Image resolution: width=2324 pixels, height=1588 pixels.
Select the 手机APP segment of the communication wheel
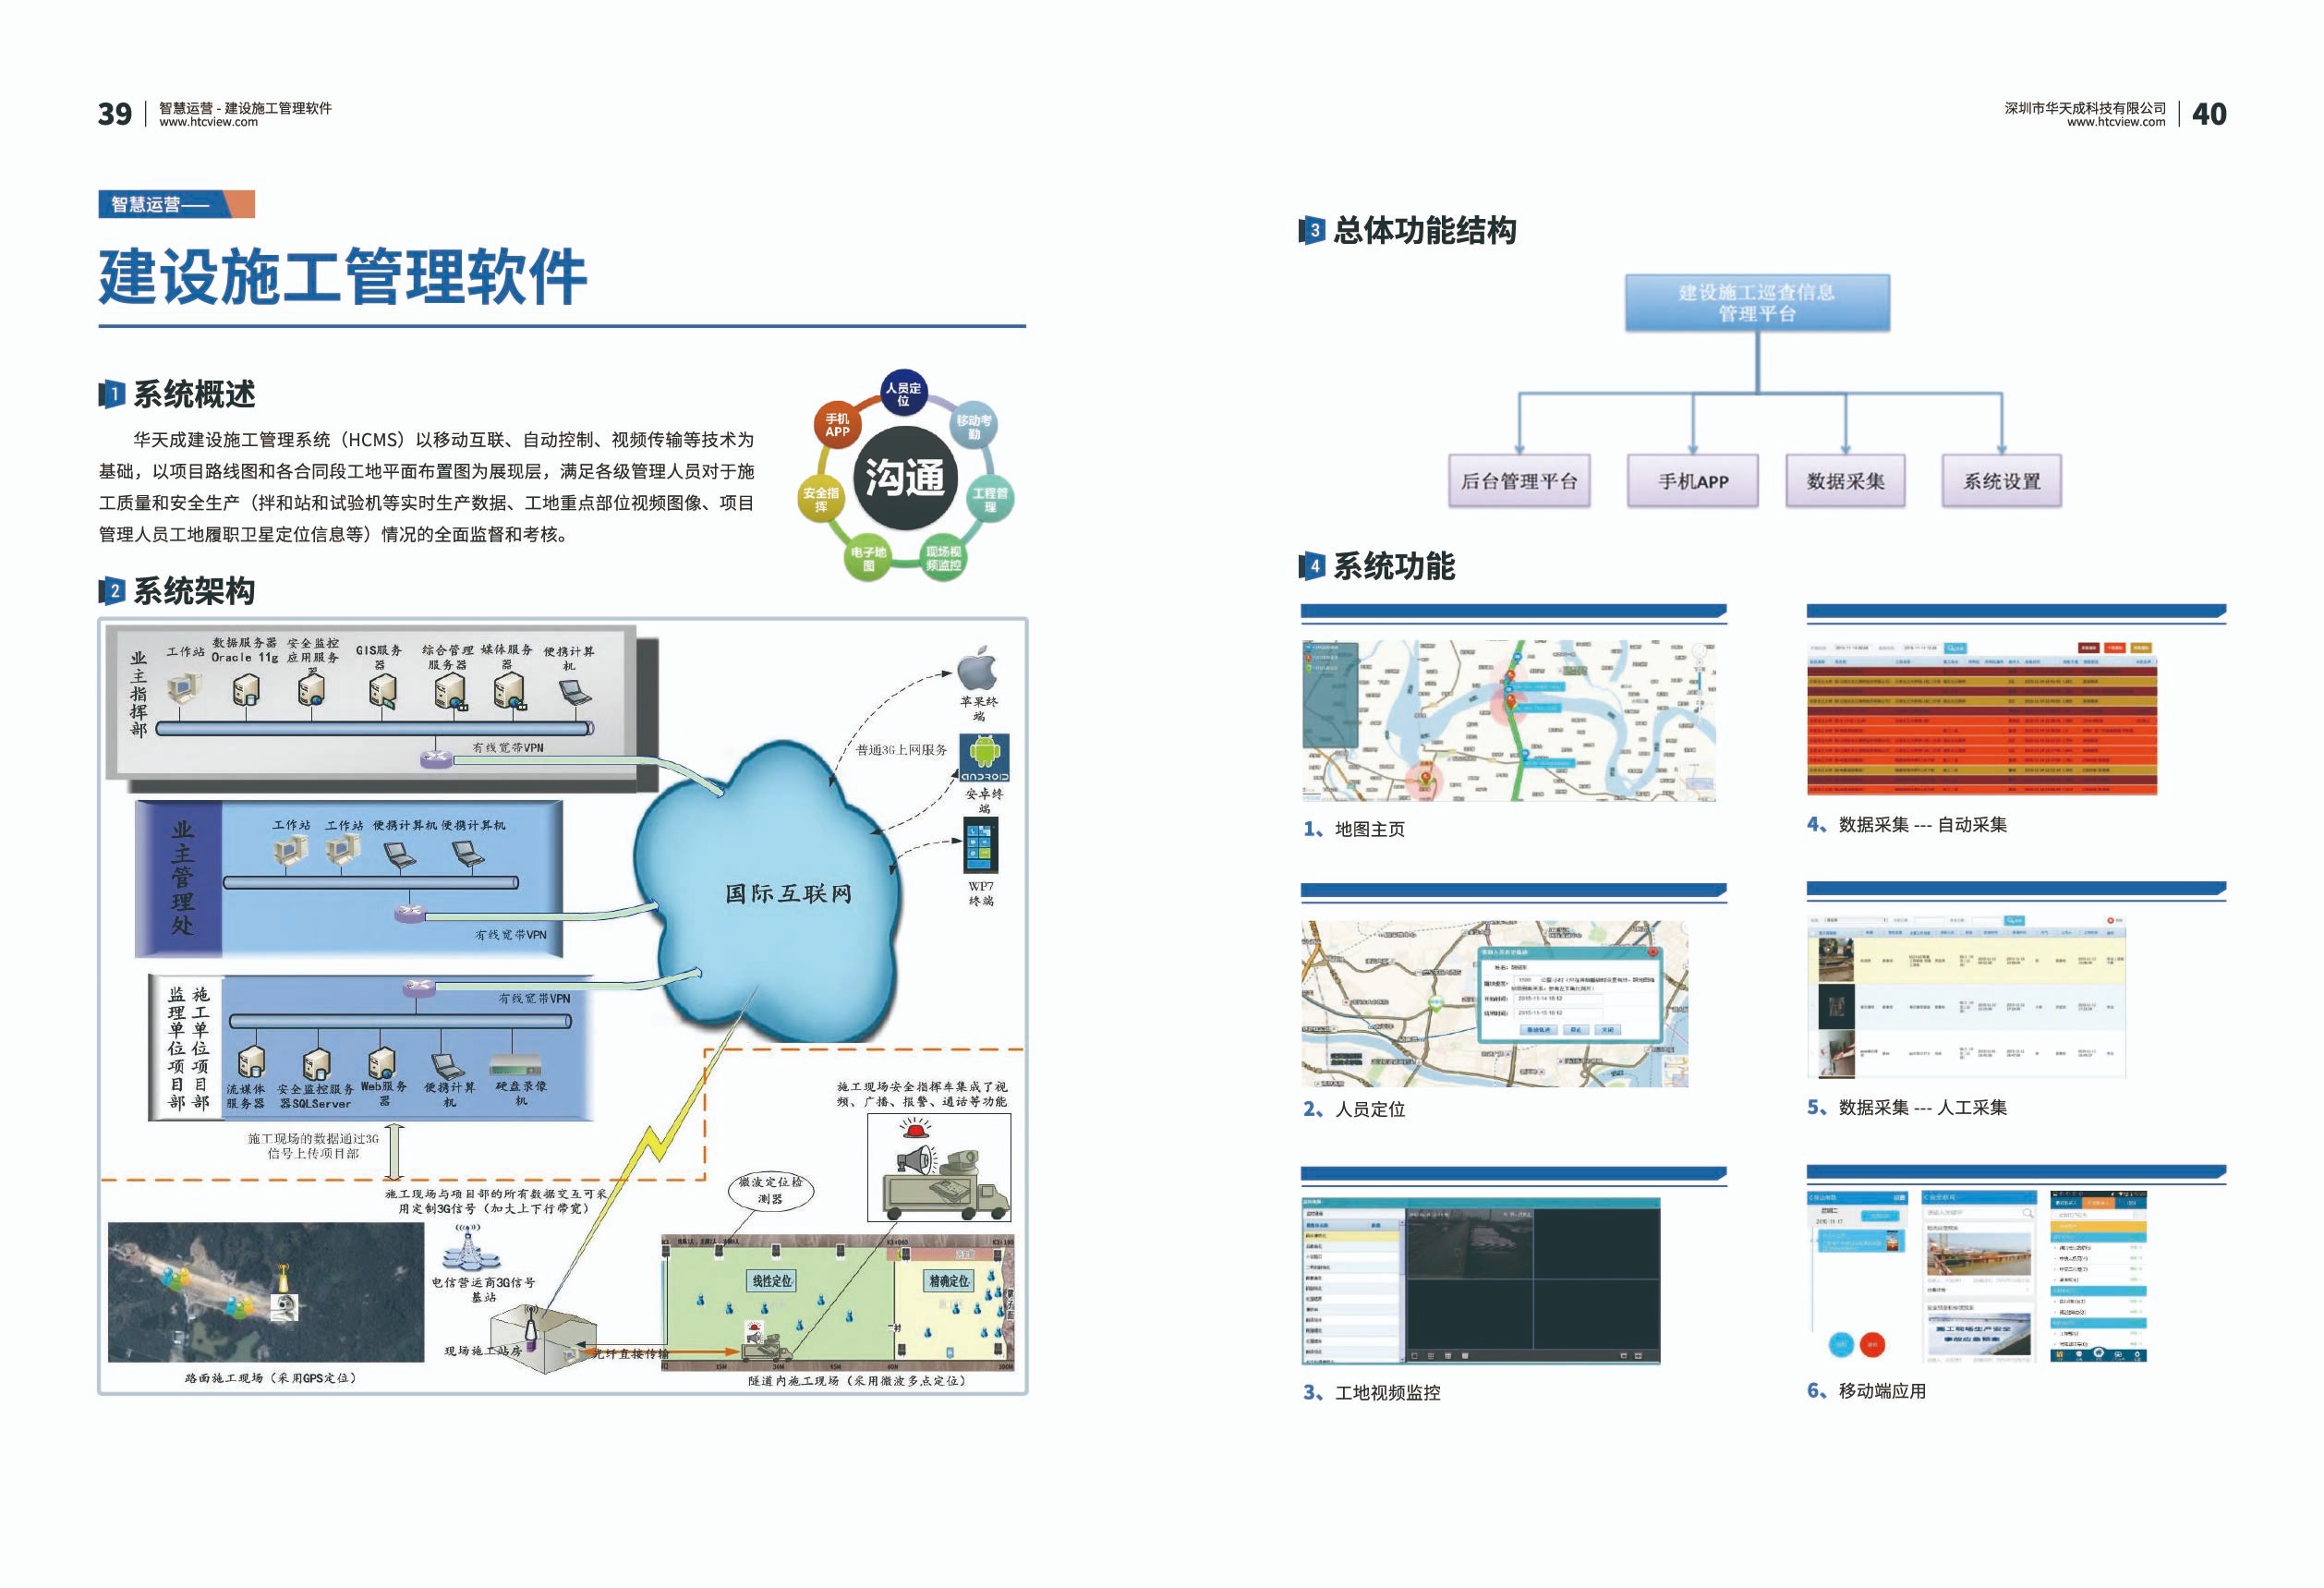pyautogui.click(x=838, y=426)
